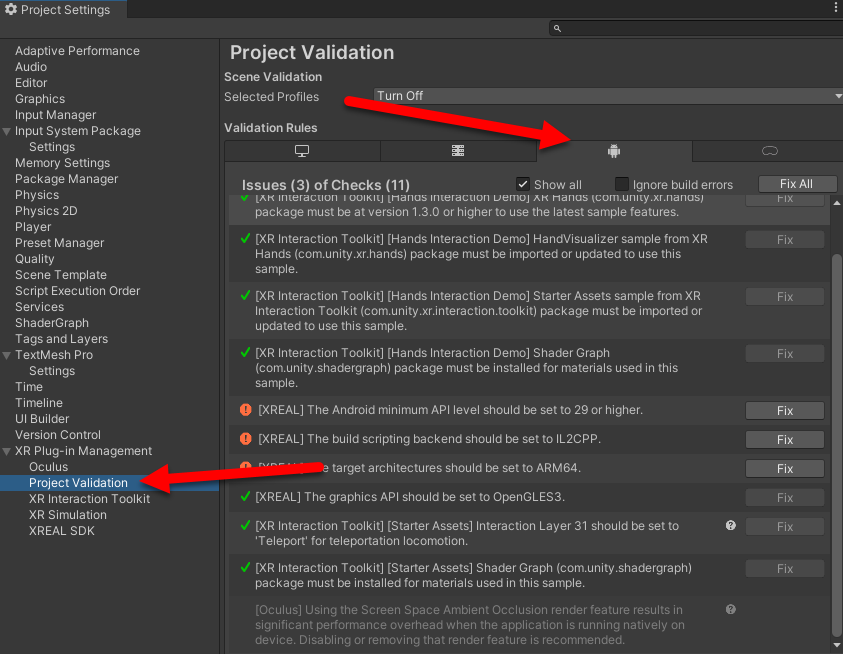
Task: Click the Project Settings gear icon
Action: [x=11, y=9]
